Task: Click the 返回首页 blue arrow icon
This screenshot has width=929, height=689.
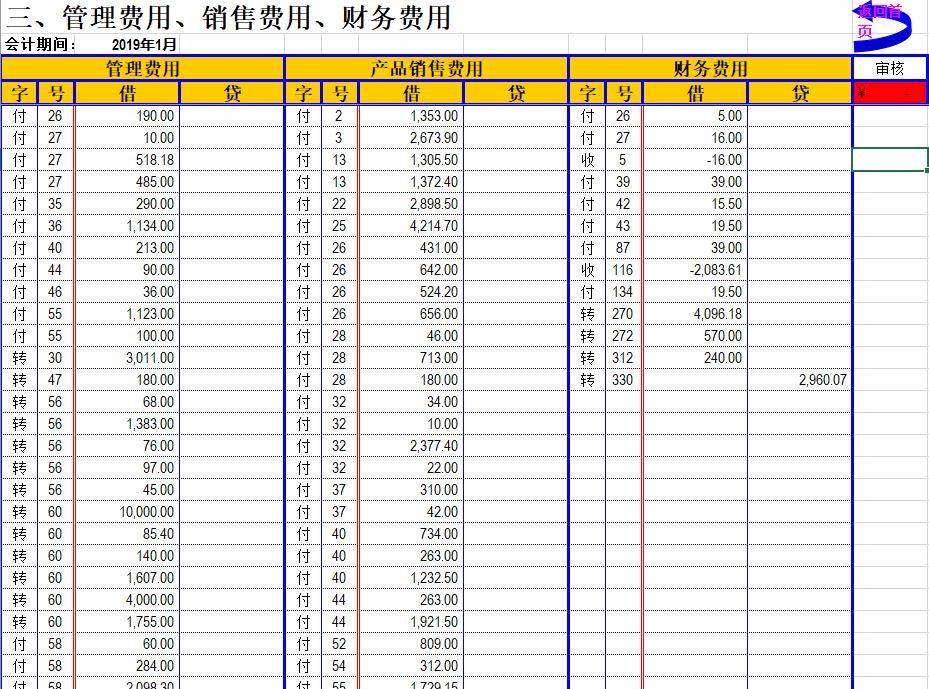Action: (x=880, y=24)
